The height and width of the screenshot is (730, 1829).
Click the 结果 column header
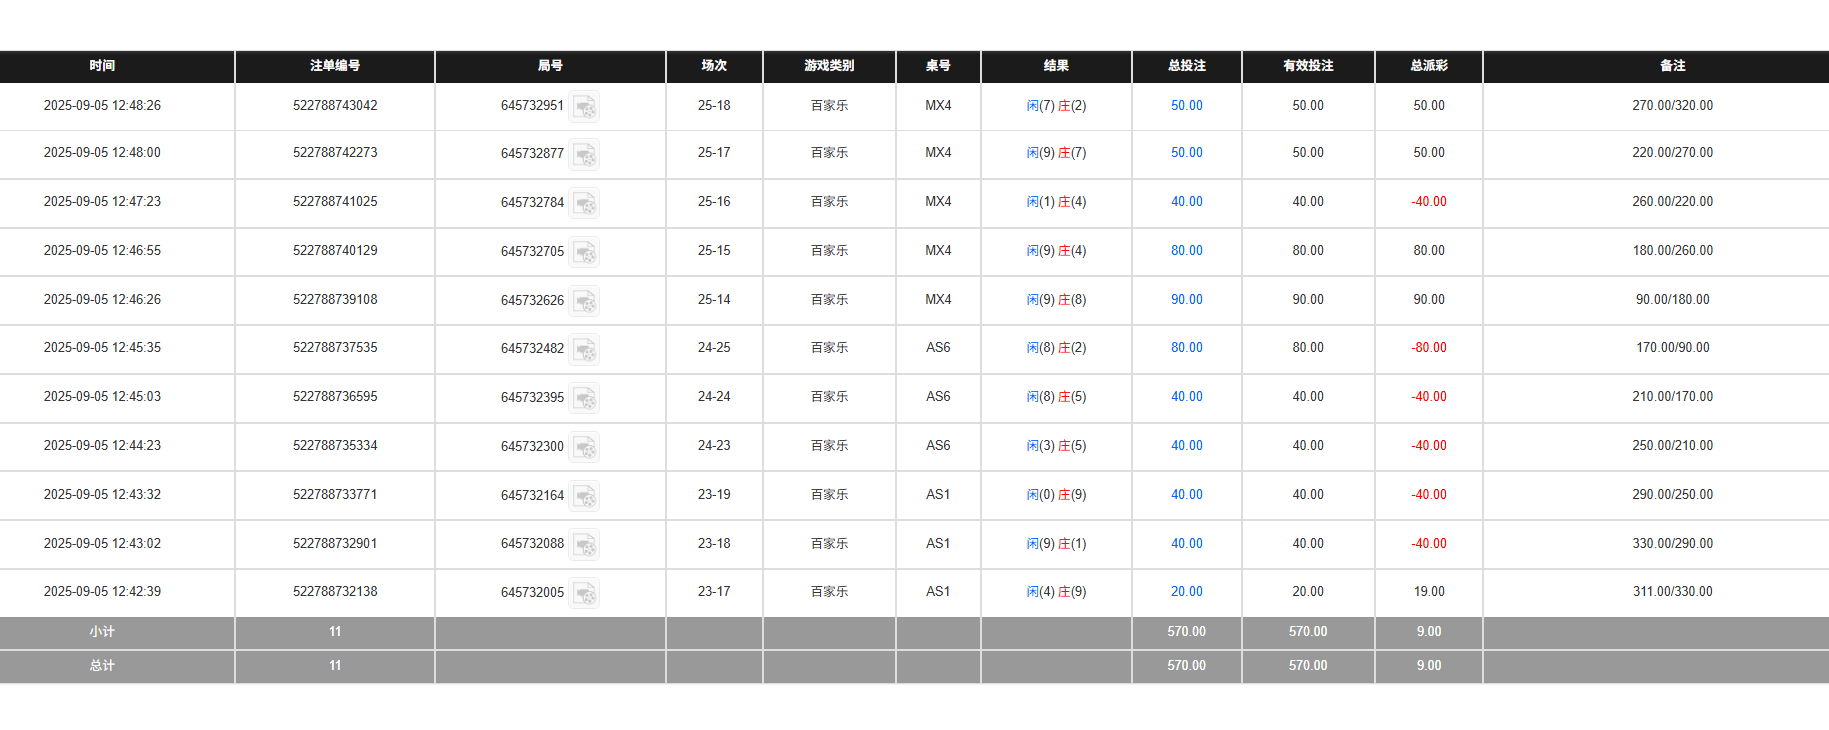(x=1056, y=66)
